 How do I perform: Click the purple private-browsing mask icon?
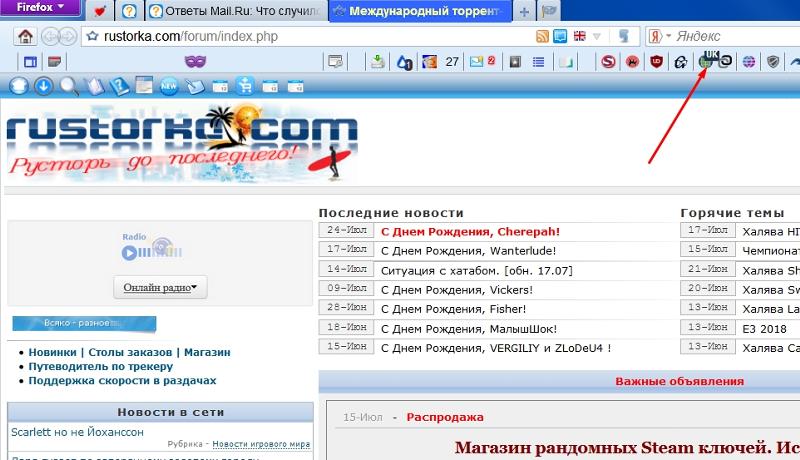[195, 62]
